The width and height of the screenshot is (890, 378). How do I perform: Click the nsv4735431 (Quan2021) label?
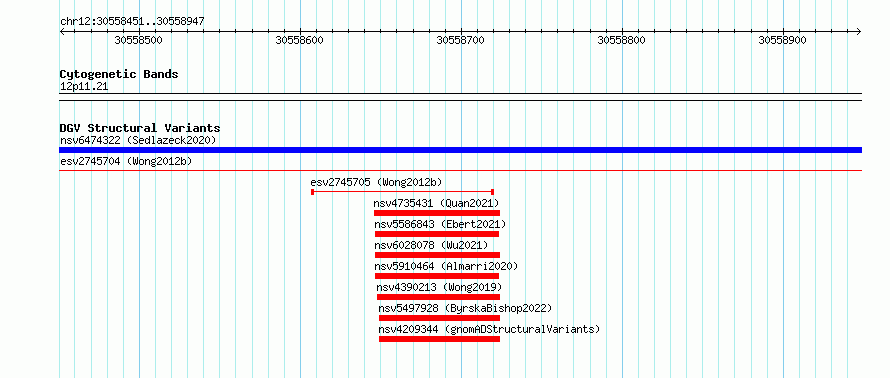[x=436, y=203]
